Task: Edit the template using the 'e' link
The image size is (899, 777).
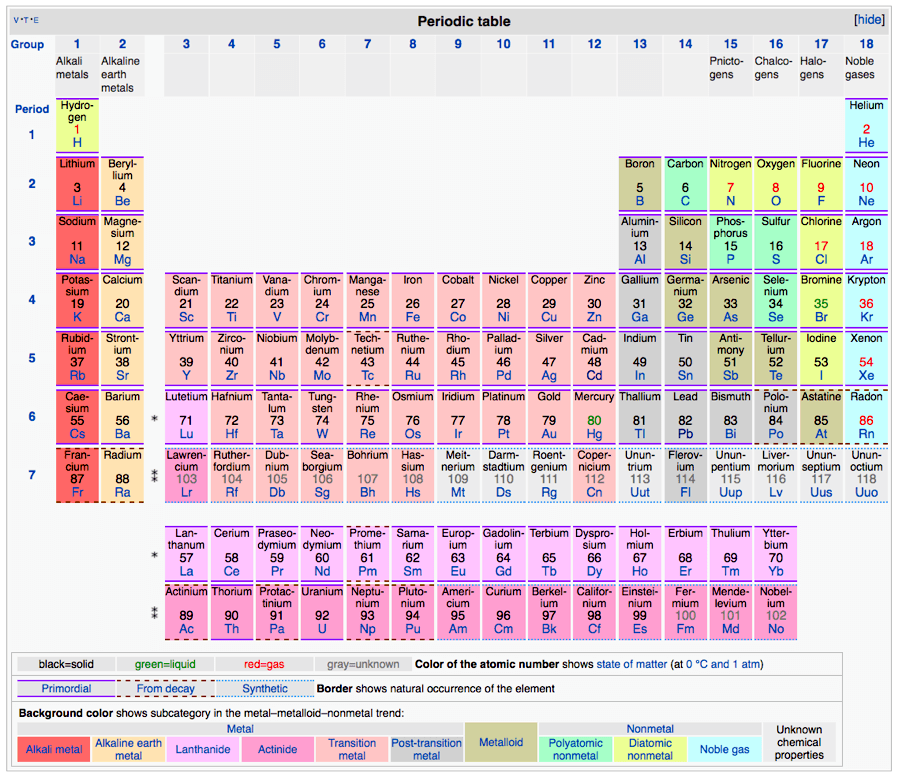Action: 36,20
